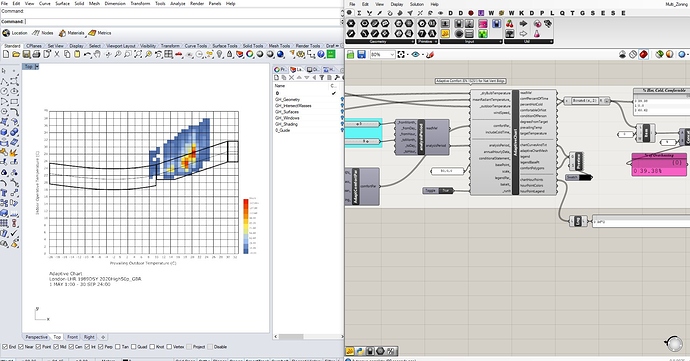Open the Curve Tools toolbar tab
The image size is (690, 361).
(196, 46)
